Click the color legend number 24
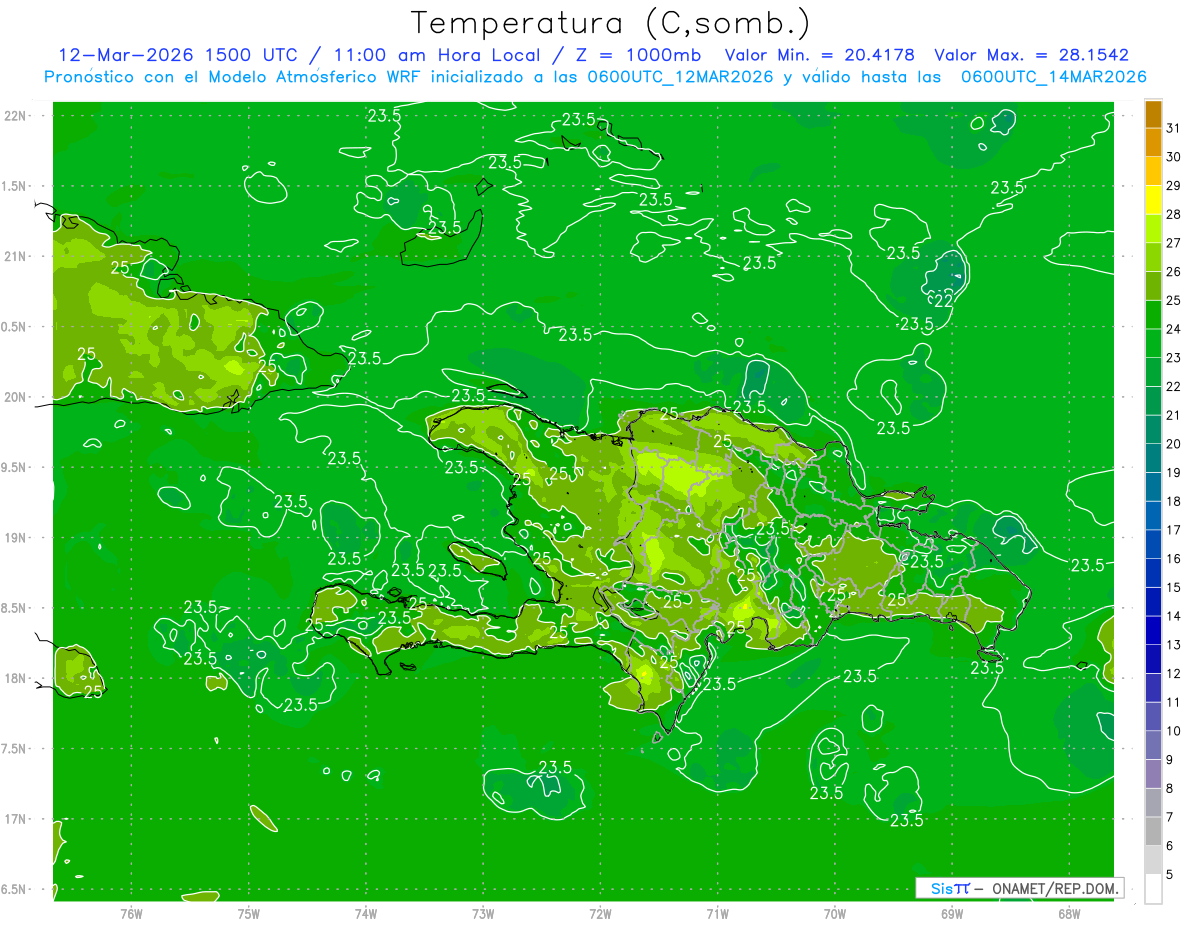1200x927 pixels. [x=1174, y=329]
